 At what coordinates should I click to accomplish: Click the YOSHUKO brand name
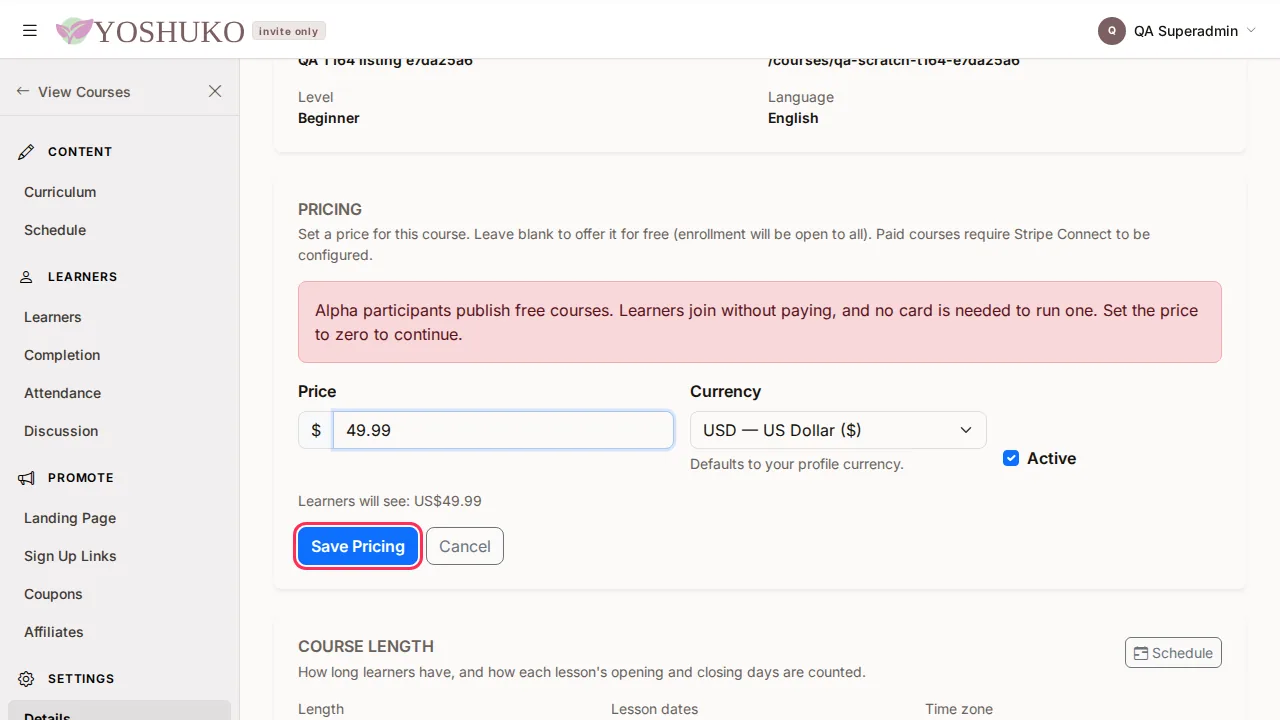(x=170, y=32)
